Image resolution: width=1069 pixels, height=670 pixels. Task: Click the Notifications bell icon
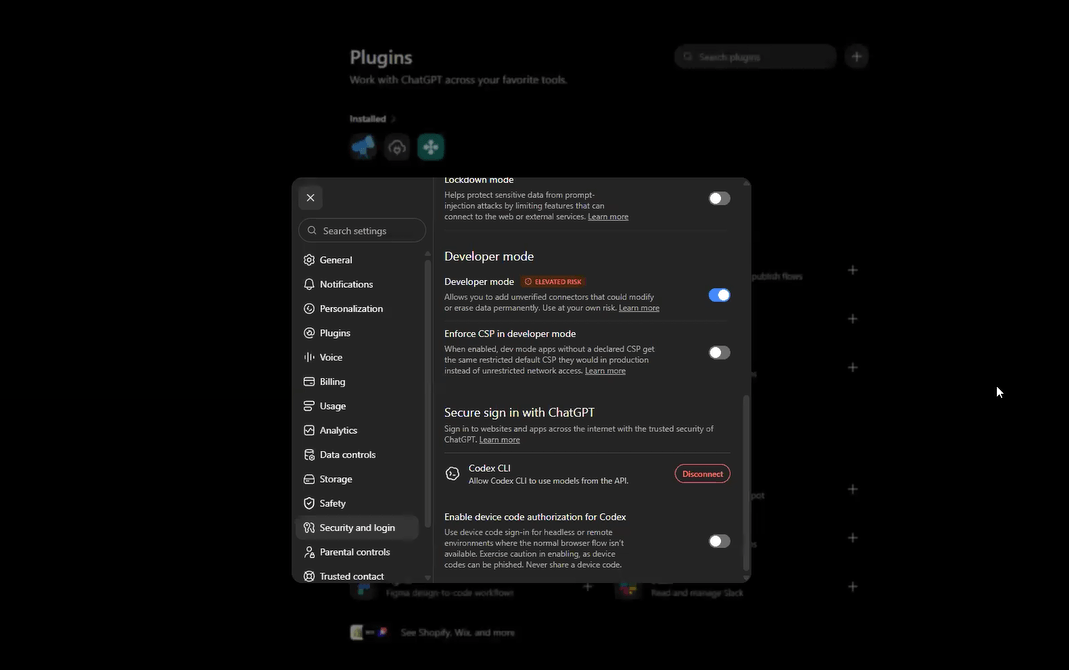pyautogui.click(x=309, y=284)
